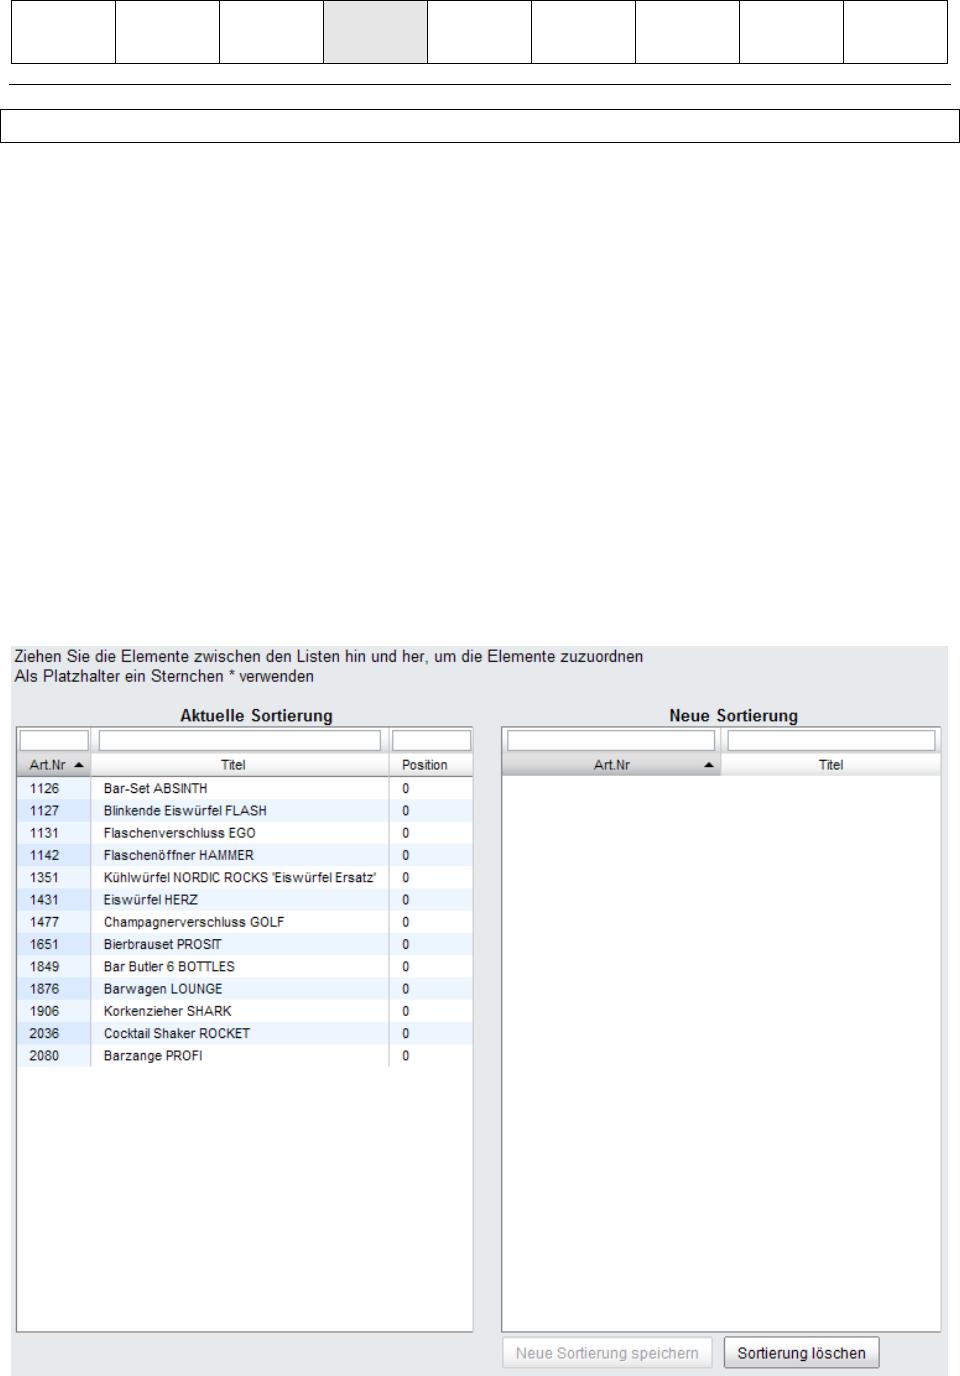
Task: Sort Neue Sortierung by Titel header
Action: 830,765
